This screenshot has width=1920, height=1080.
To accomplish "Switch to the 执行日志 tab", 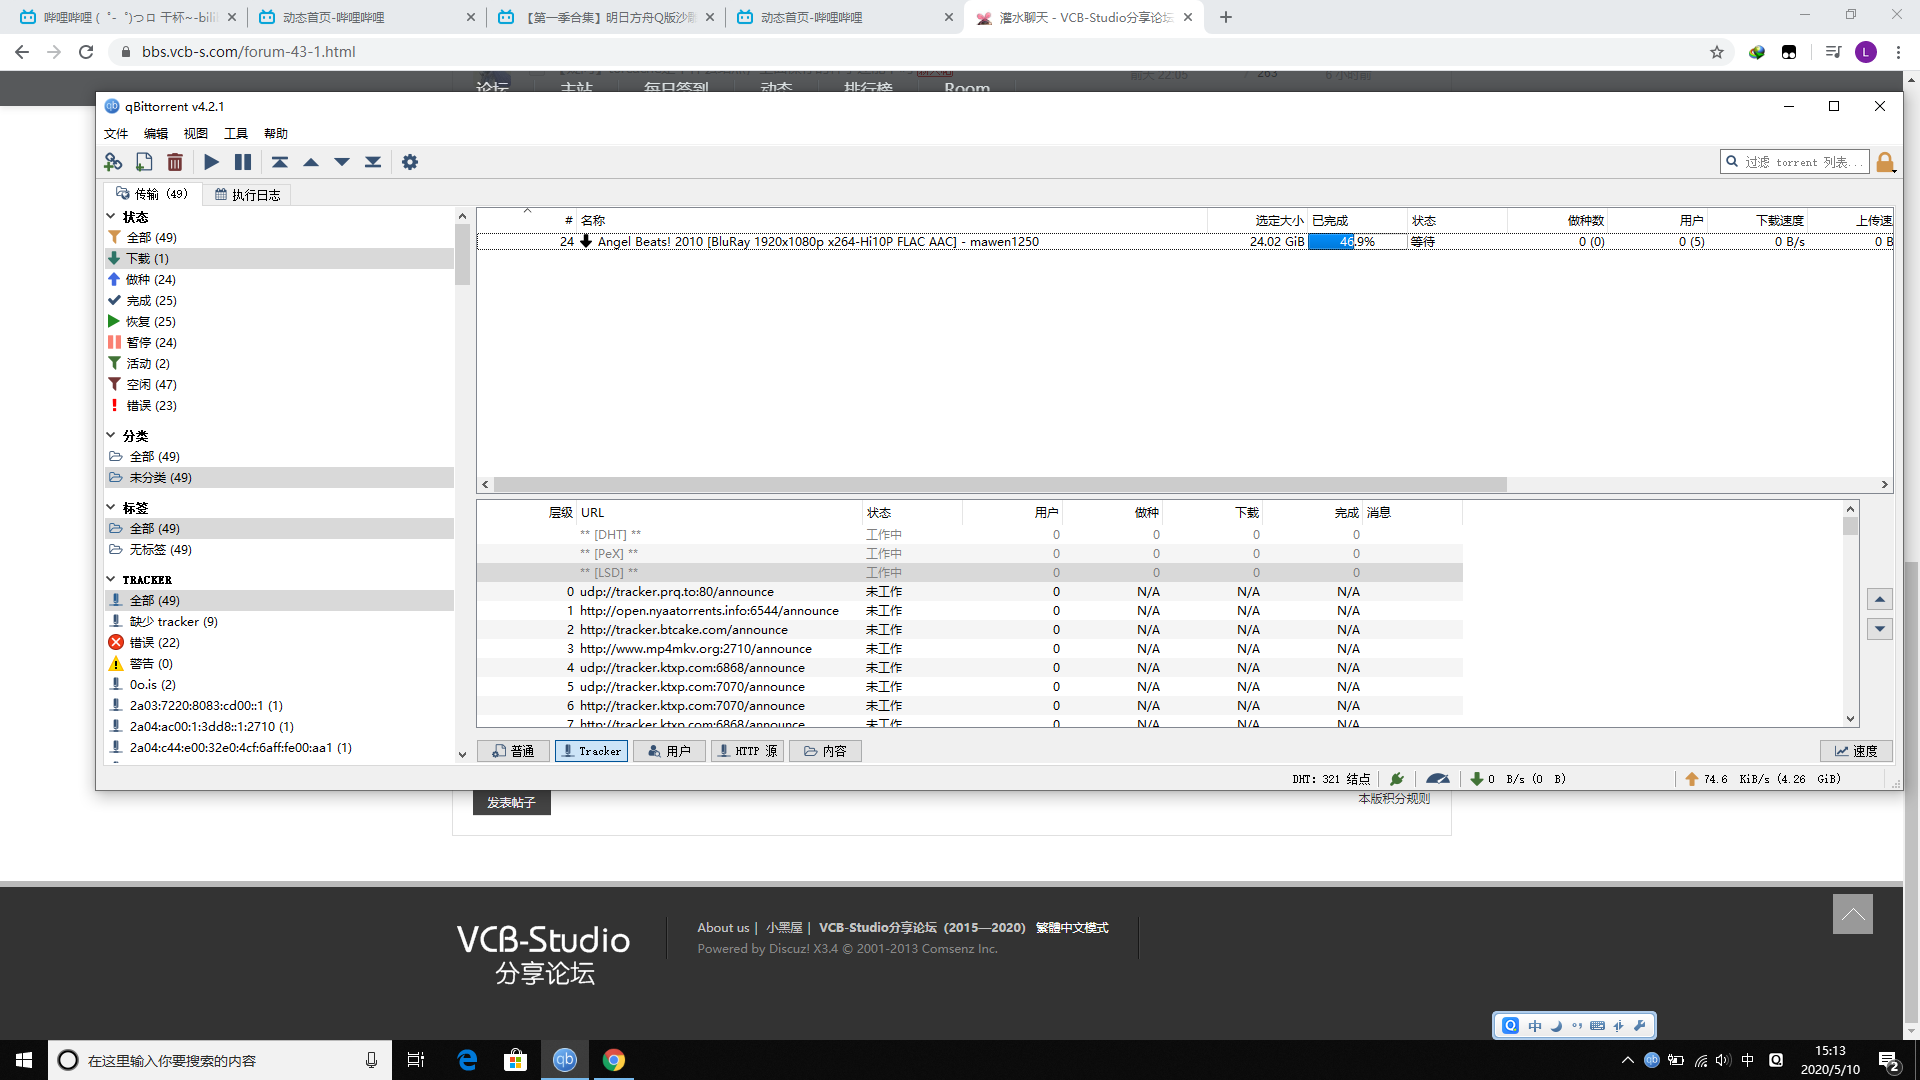I will click(248, 195).
